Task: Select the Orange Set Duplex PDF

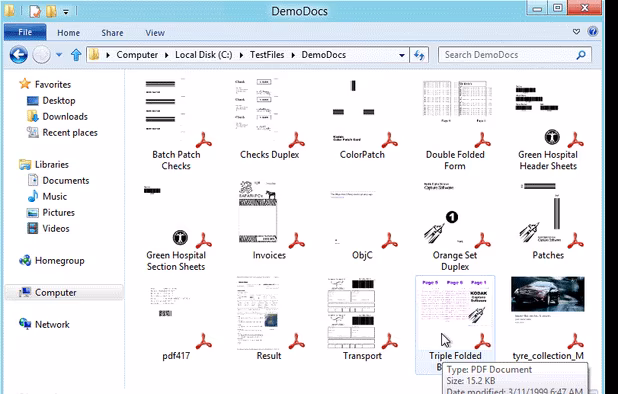Action: [455, 225]
